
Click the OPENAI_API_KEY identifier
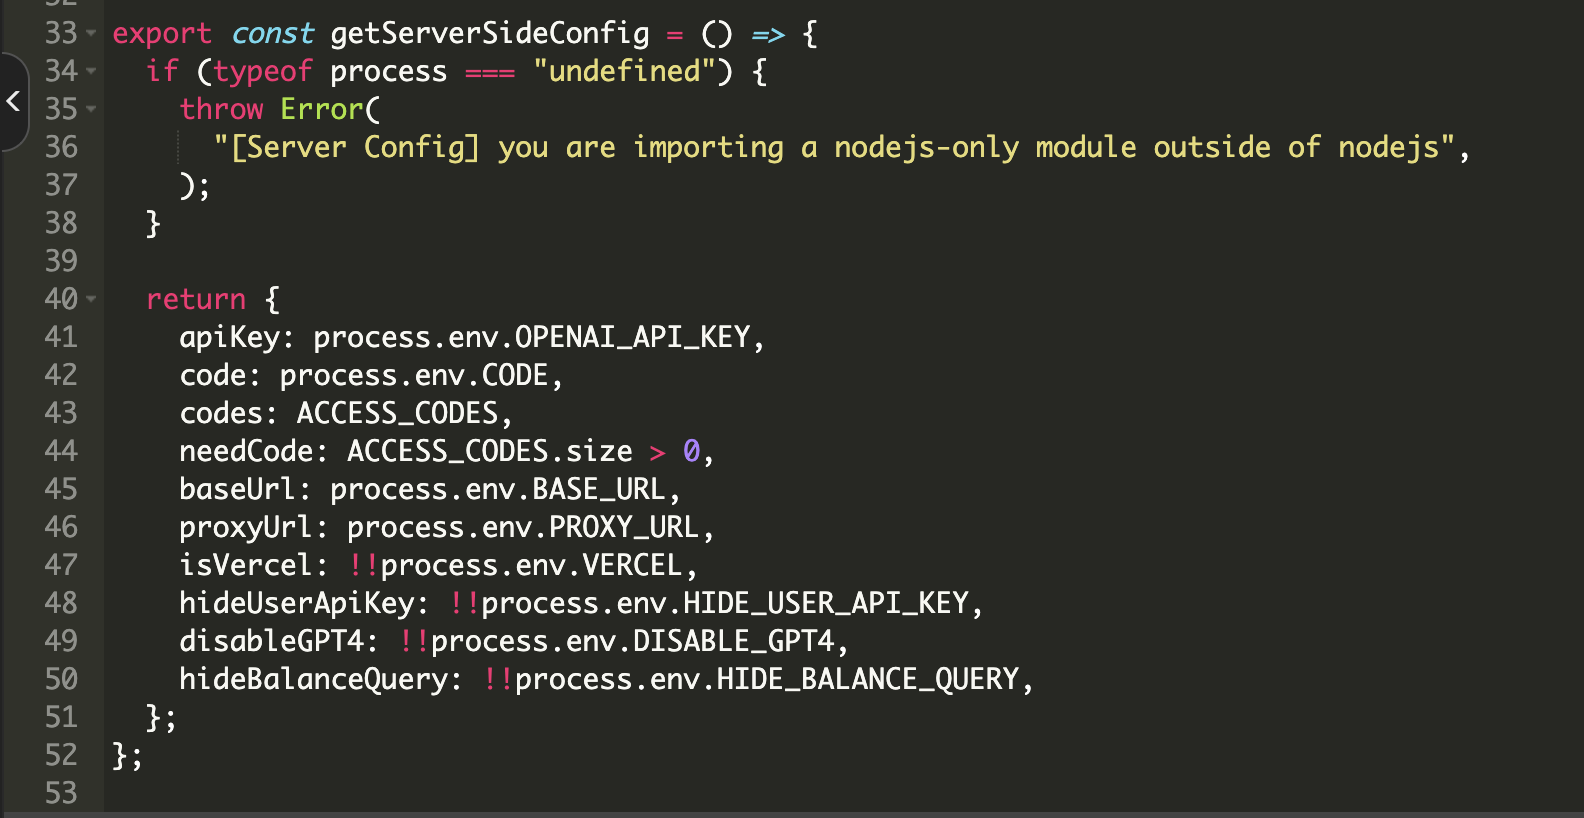click(632, 338)
